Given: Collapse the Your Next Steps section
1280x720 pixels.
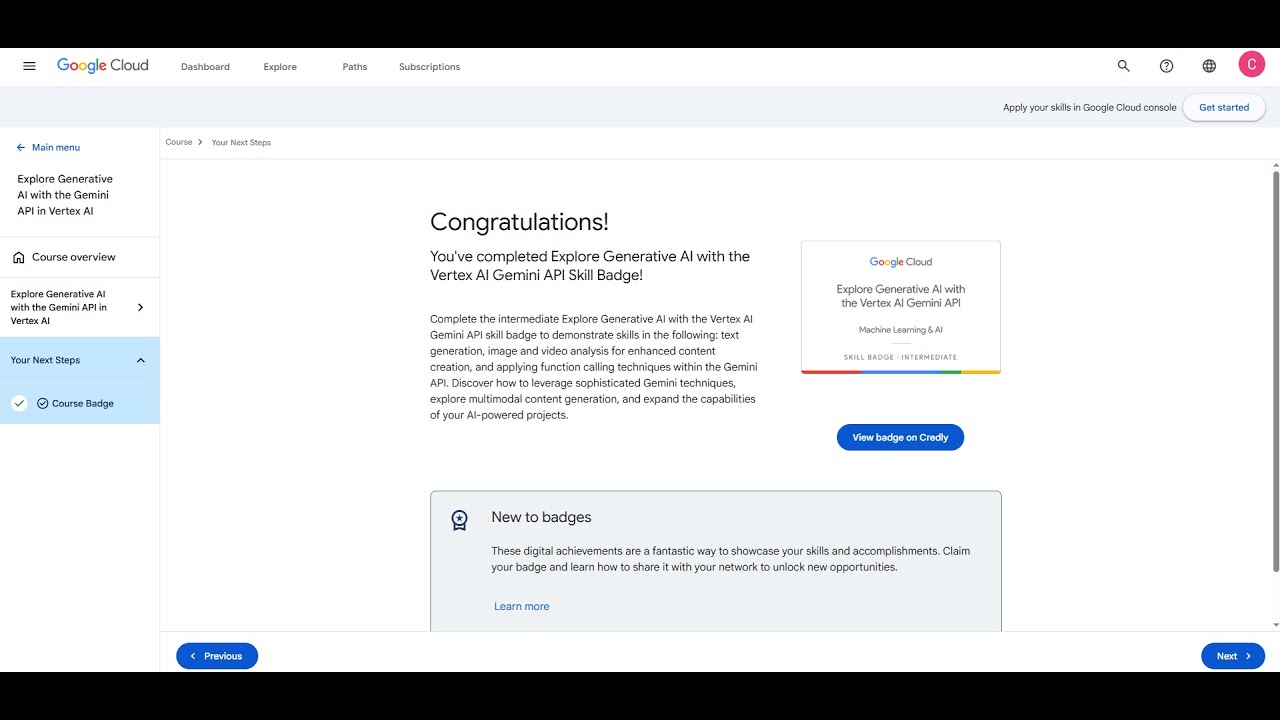Looking at the screenshot, I should point(140,360).
